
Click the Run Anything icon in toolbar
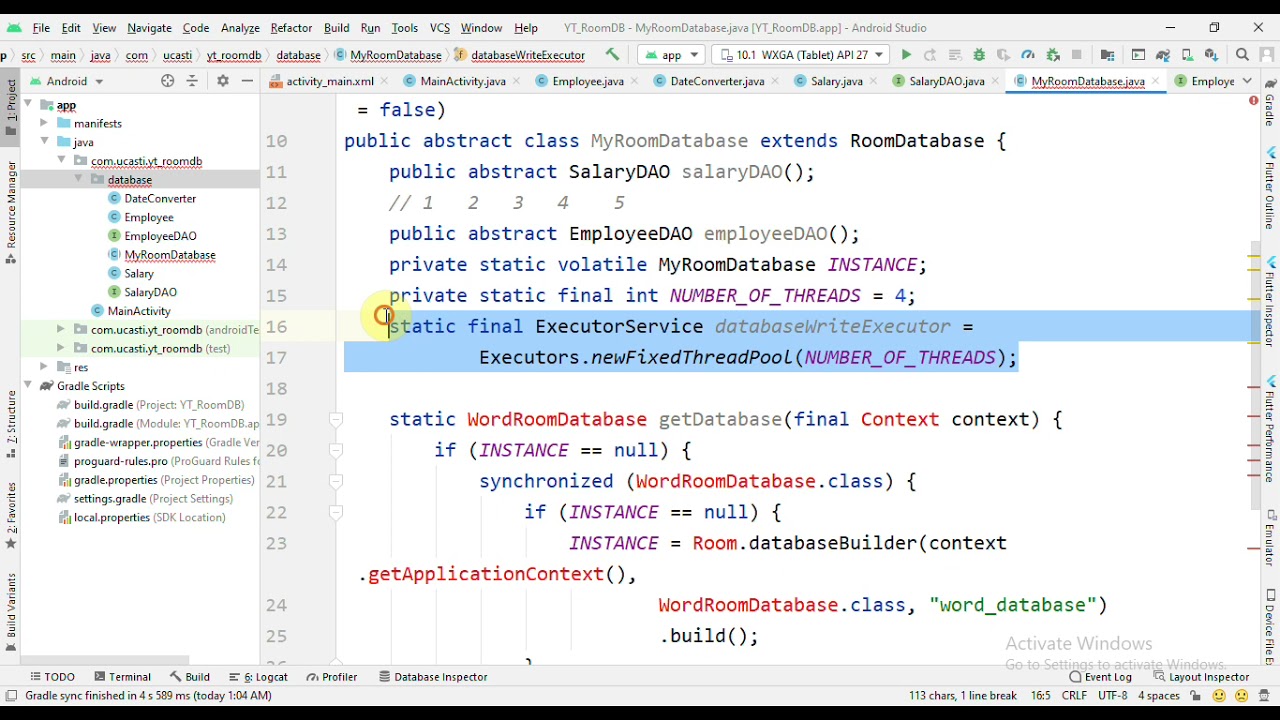pos(1138,55)
